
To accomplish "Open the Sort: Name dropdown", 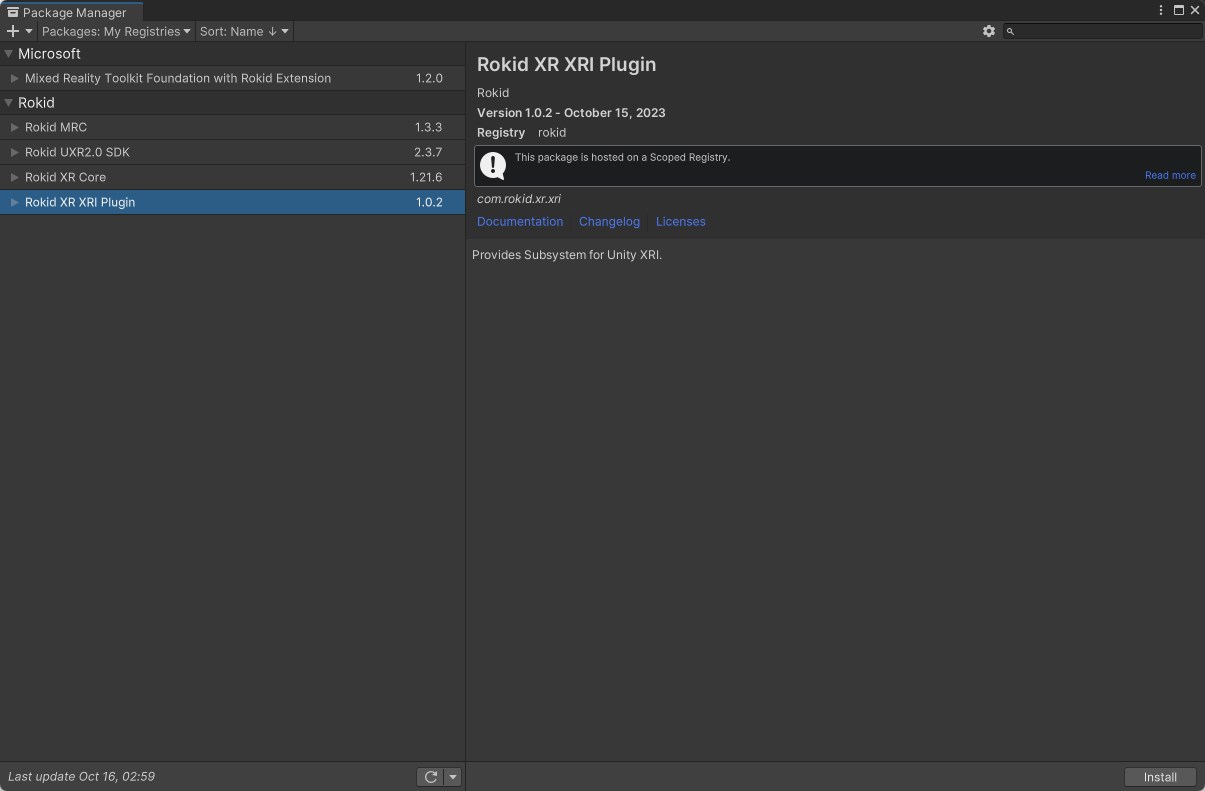I will click(x=244, y=31).
